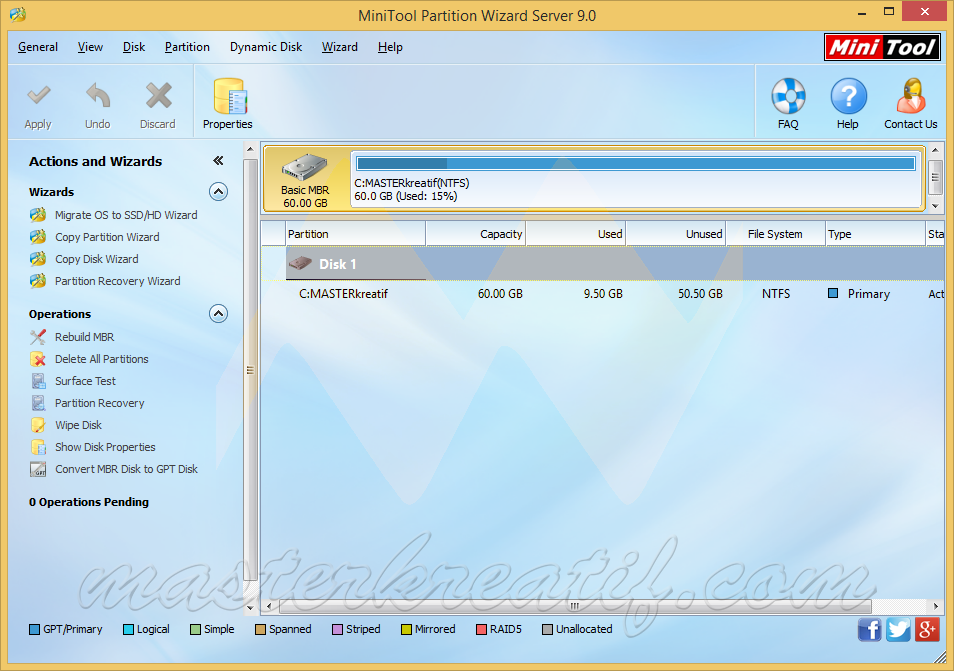
Task: Collapse the Actions and Wizards panel
Action: 218,161
